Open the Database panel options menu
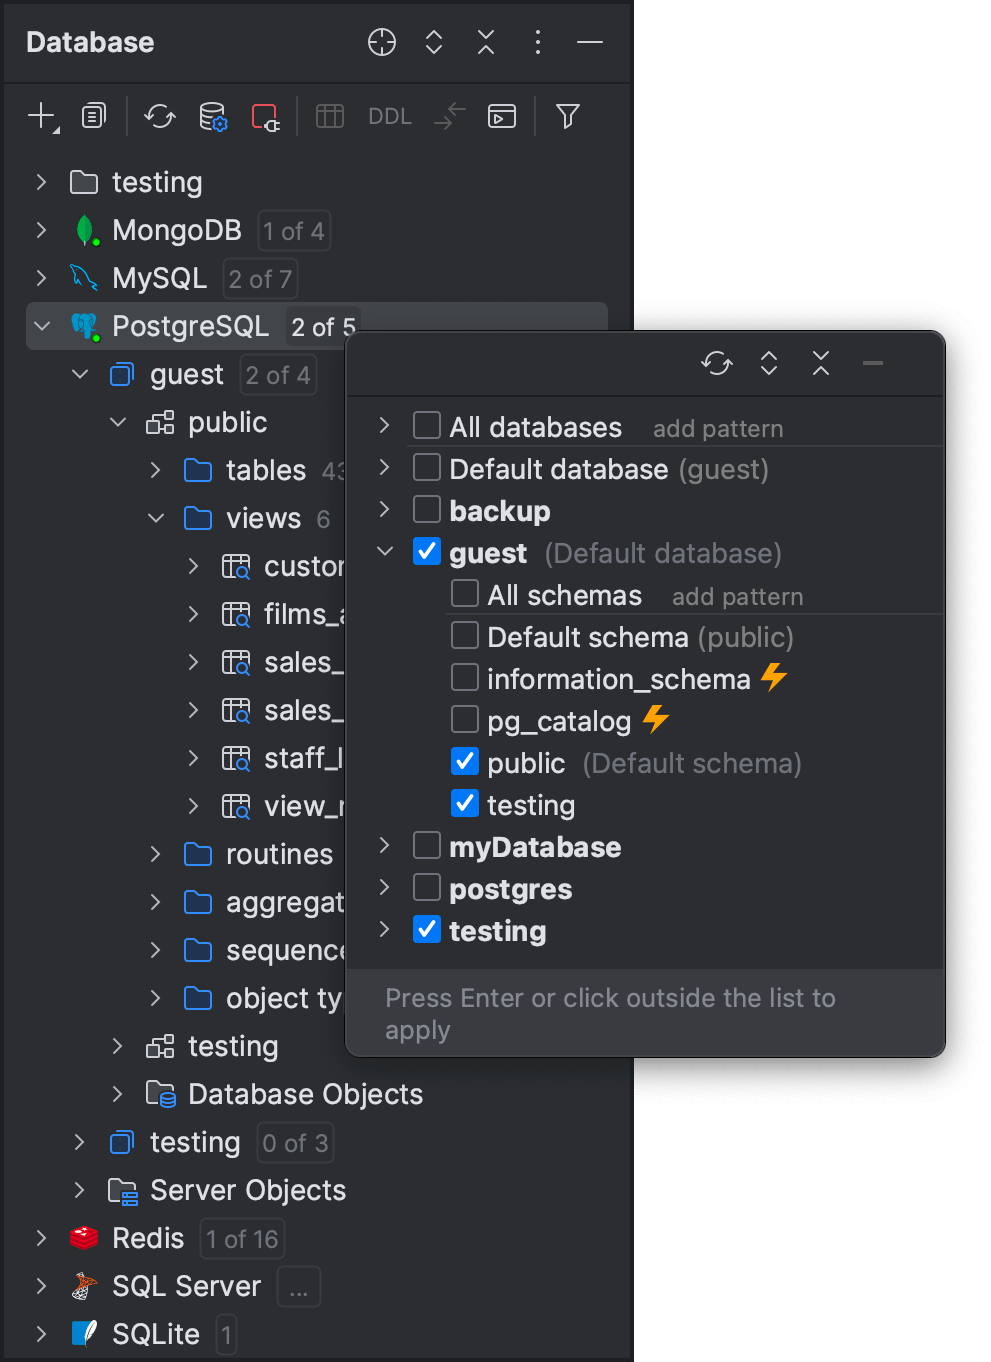The image size is (991, 1362). point(538,42)
